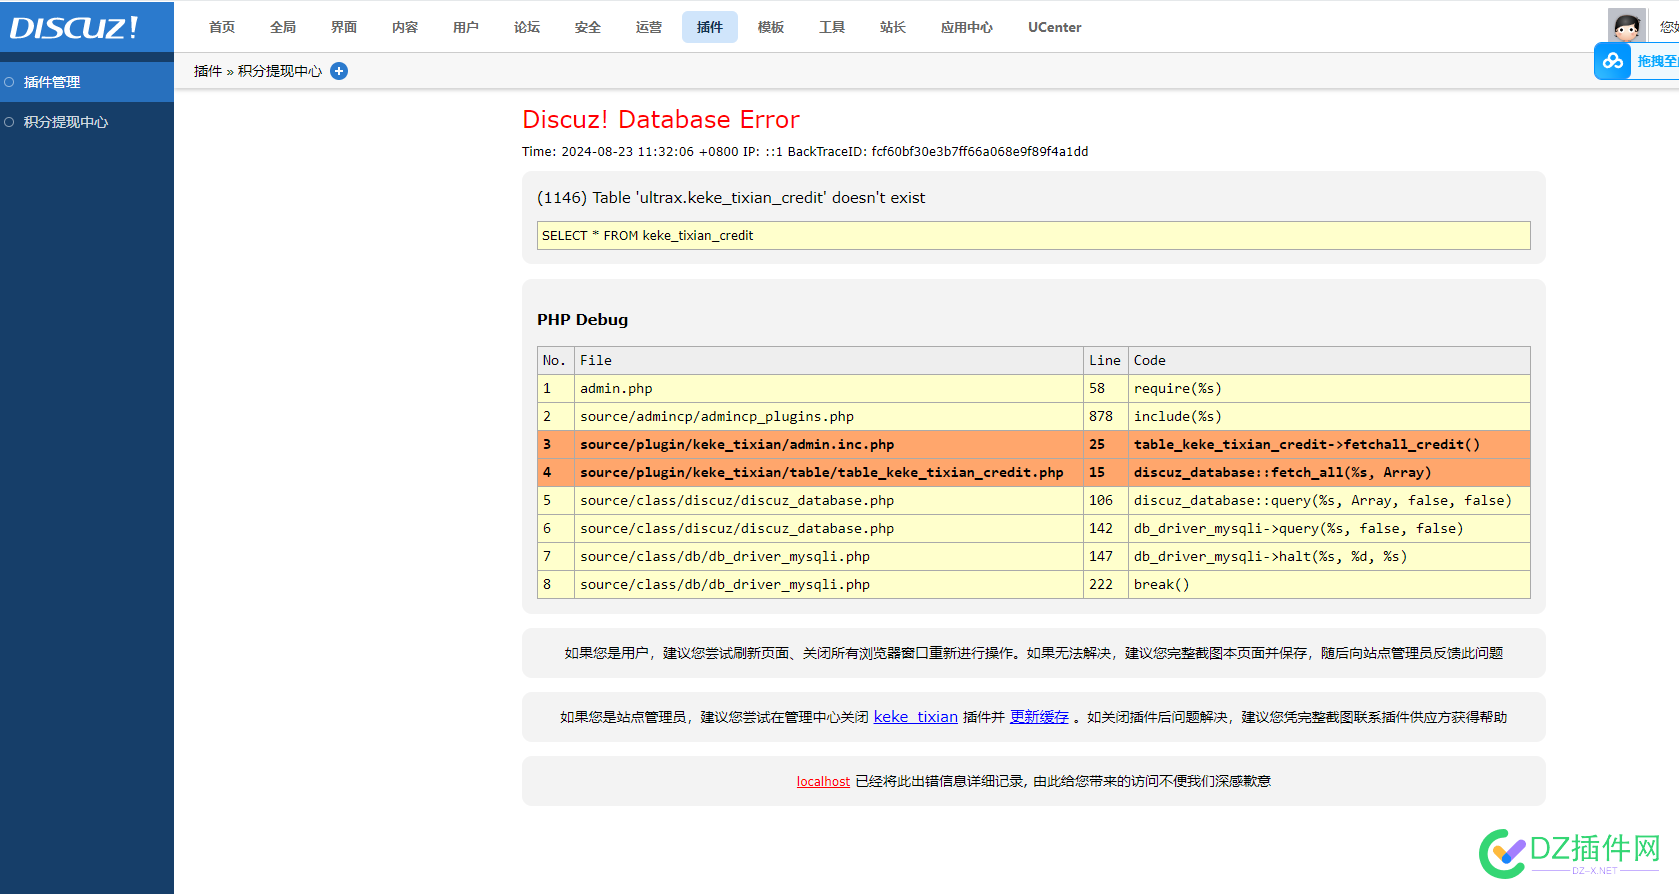The height and width of the screenshot is (894, 1679).
Task: Click the require(%s) code cell
Action: 1329,388
